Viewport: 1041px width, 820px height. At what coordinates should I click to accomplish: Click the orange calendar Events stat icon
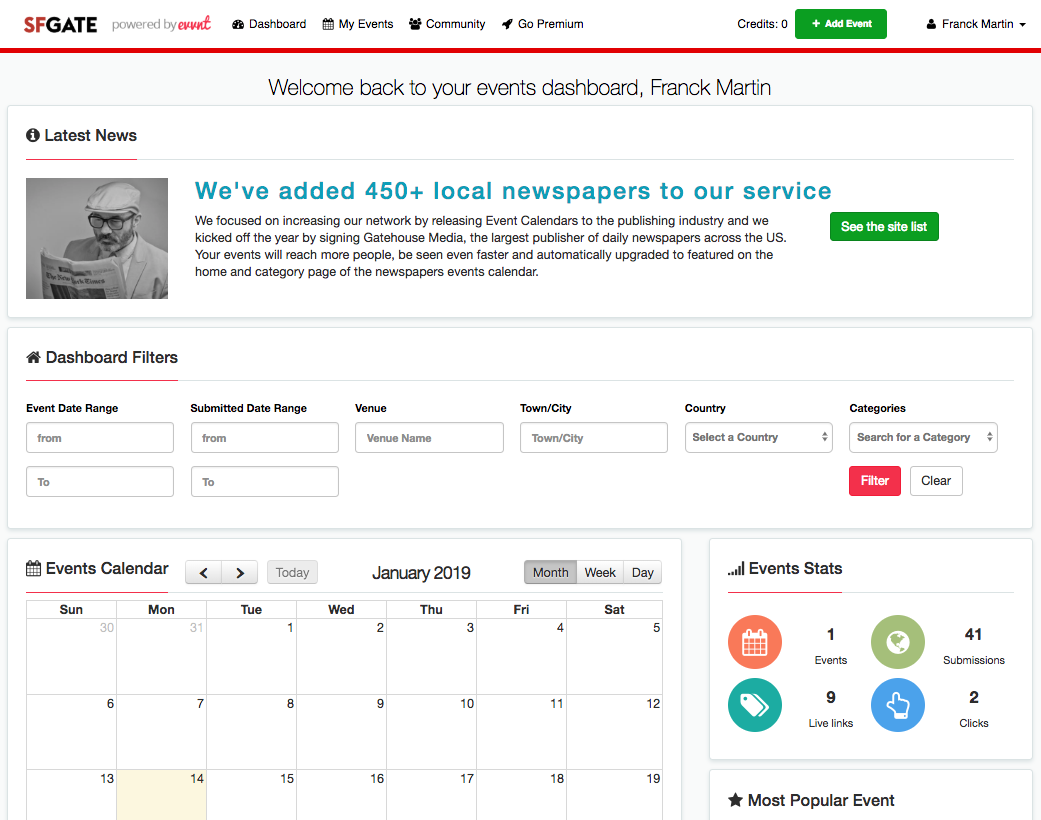pyautogui.click(x=755, y=642)
